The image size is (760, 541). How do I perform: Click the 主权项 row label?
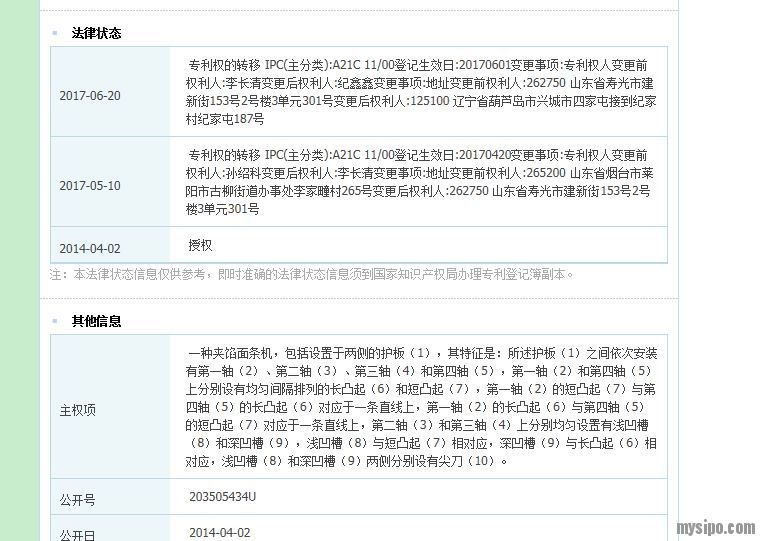78,410
